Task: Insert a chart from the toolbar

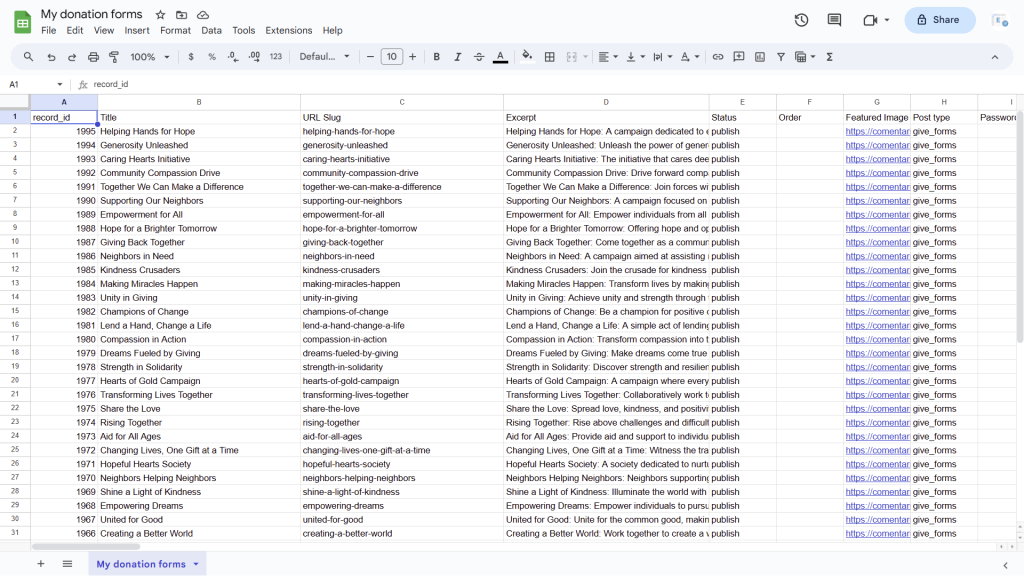Action: [759, 57]
